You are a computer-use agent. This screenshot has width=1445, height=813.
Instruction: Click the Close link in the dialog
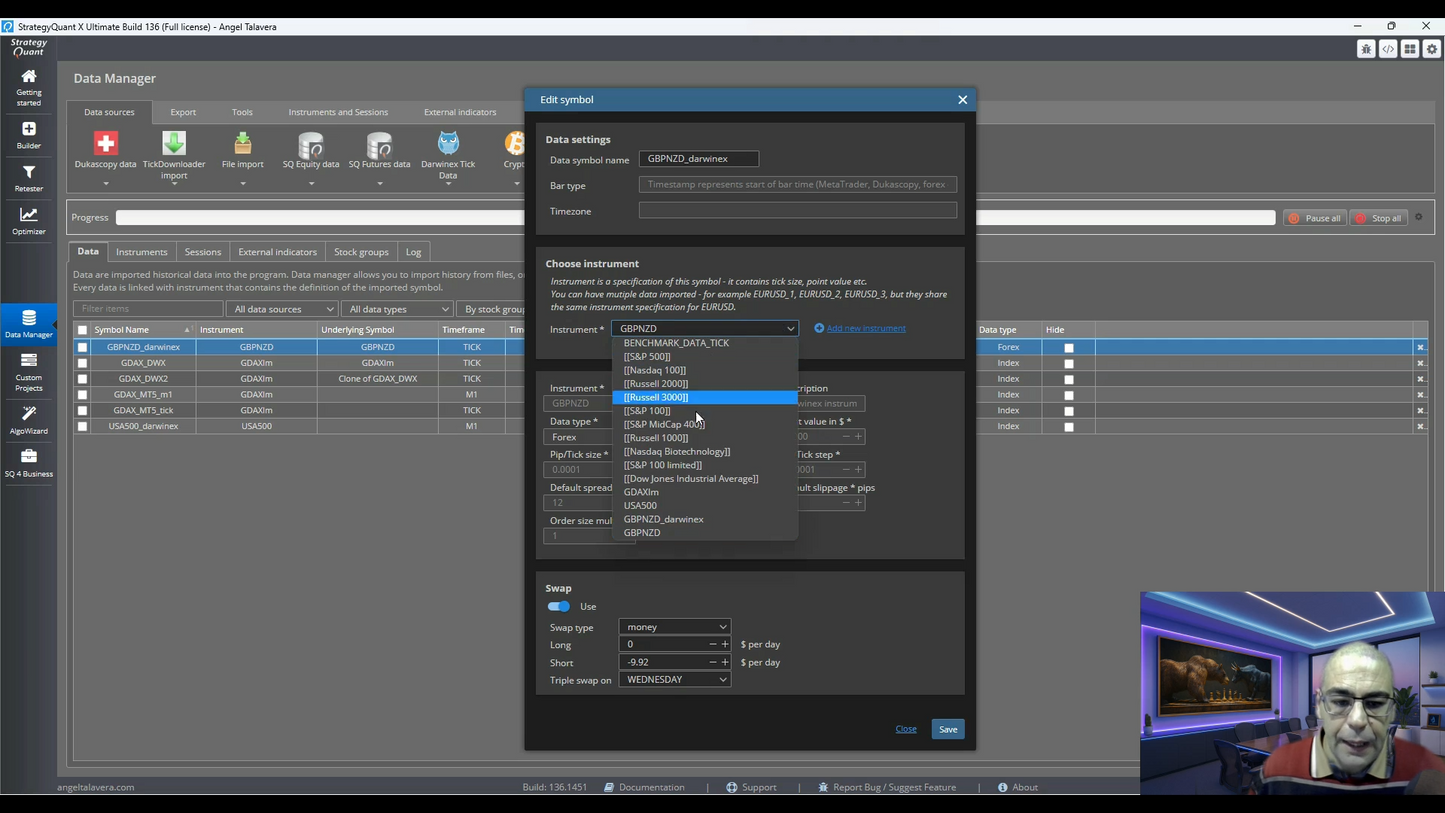pyautogui.click(x=906, y=729)
